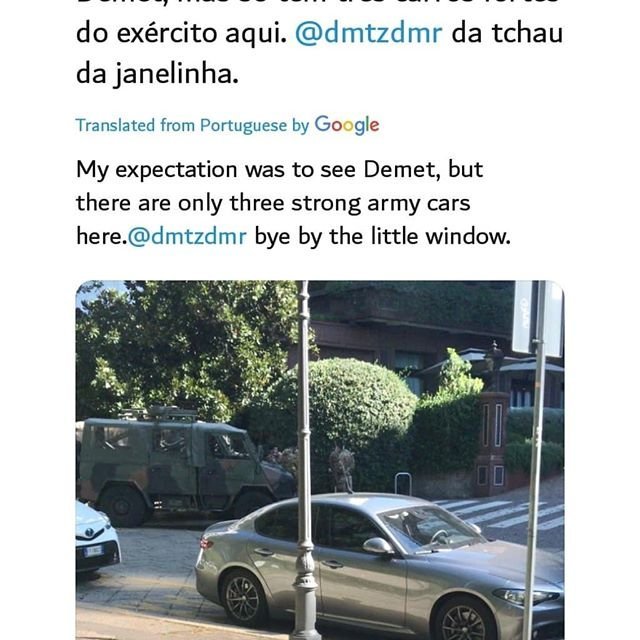Click the Toyota emblem on white car
Image resolution: width=640 pixels, height=640 pixels.
[89, 532]
